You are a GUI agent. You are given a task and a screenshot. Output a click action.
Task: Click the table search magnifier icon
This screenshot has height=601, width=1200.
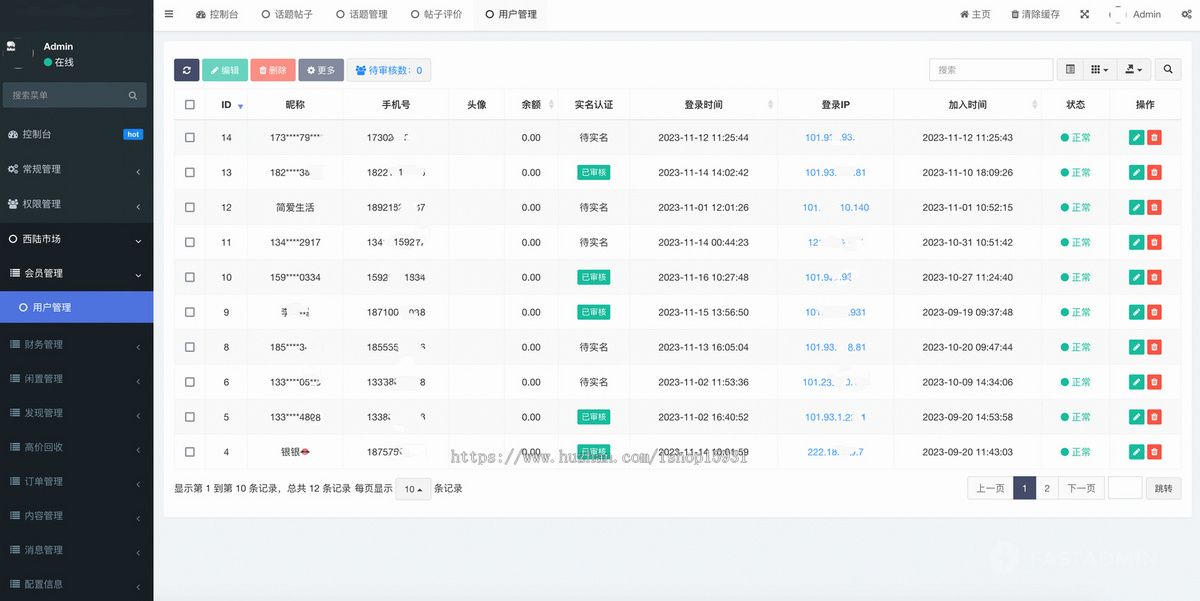click(x=1167, y=70)
